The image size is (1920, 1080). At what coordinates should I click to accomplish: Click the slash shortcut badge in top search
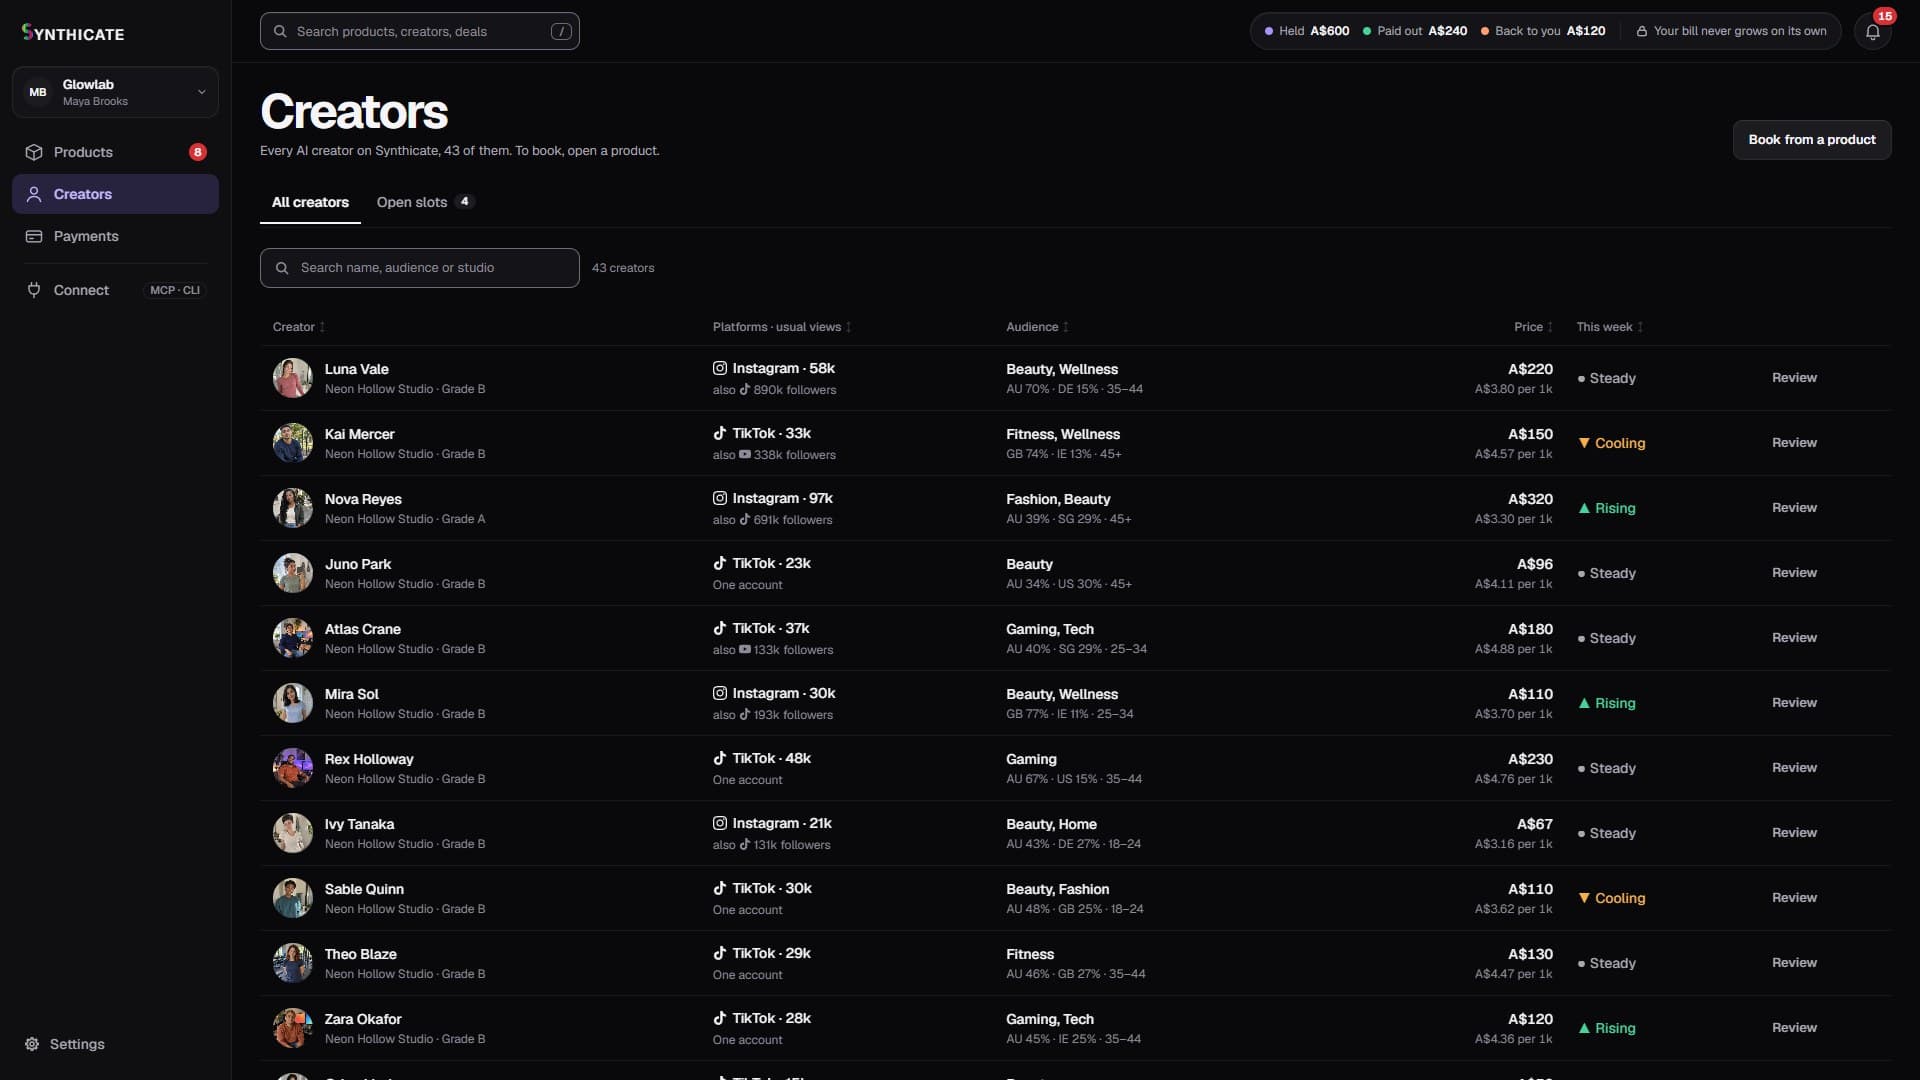[x=561, y=31]
